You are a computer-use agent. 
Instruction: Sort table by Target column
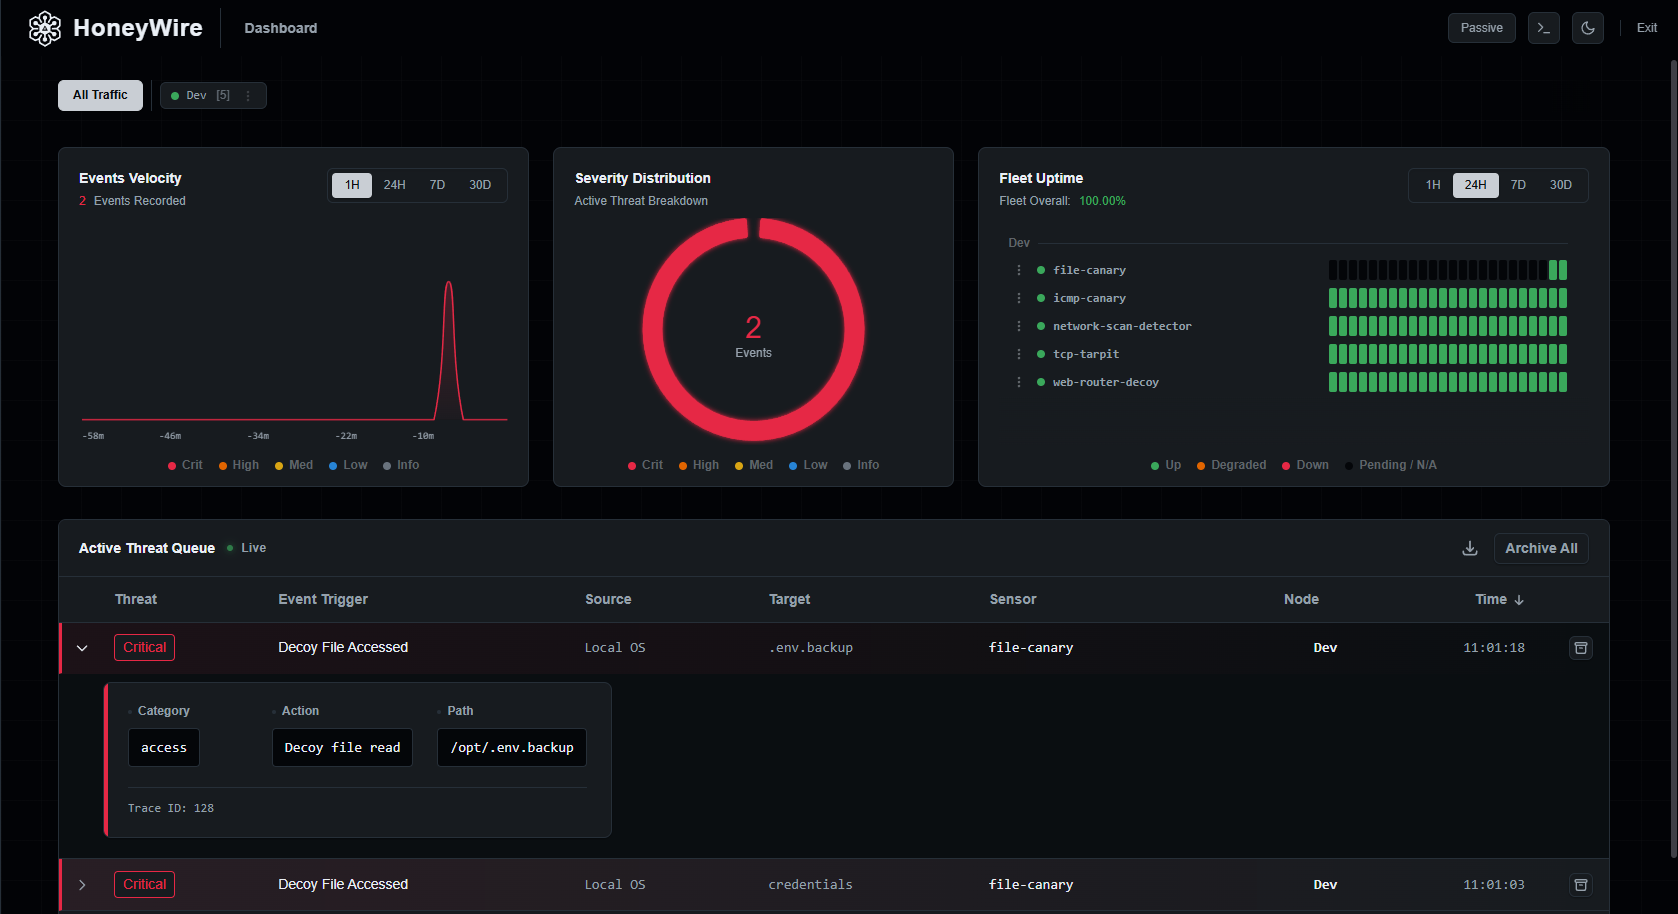(x=789, y=600)
